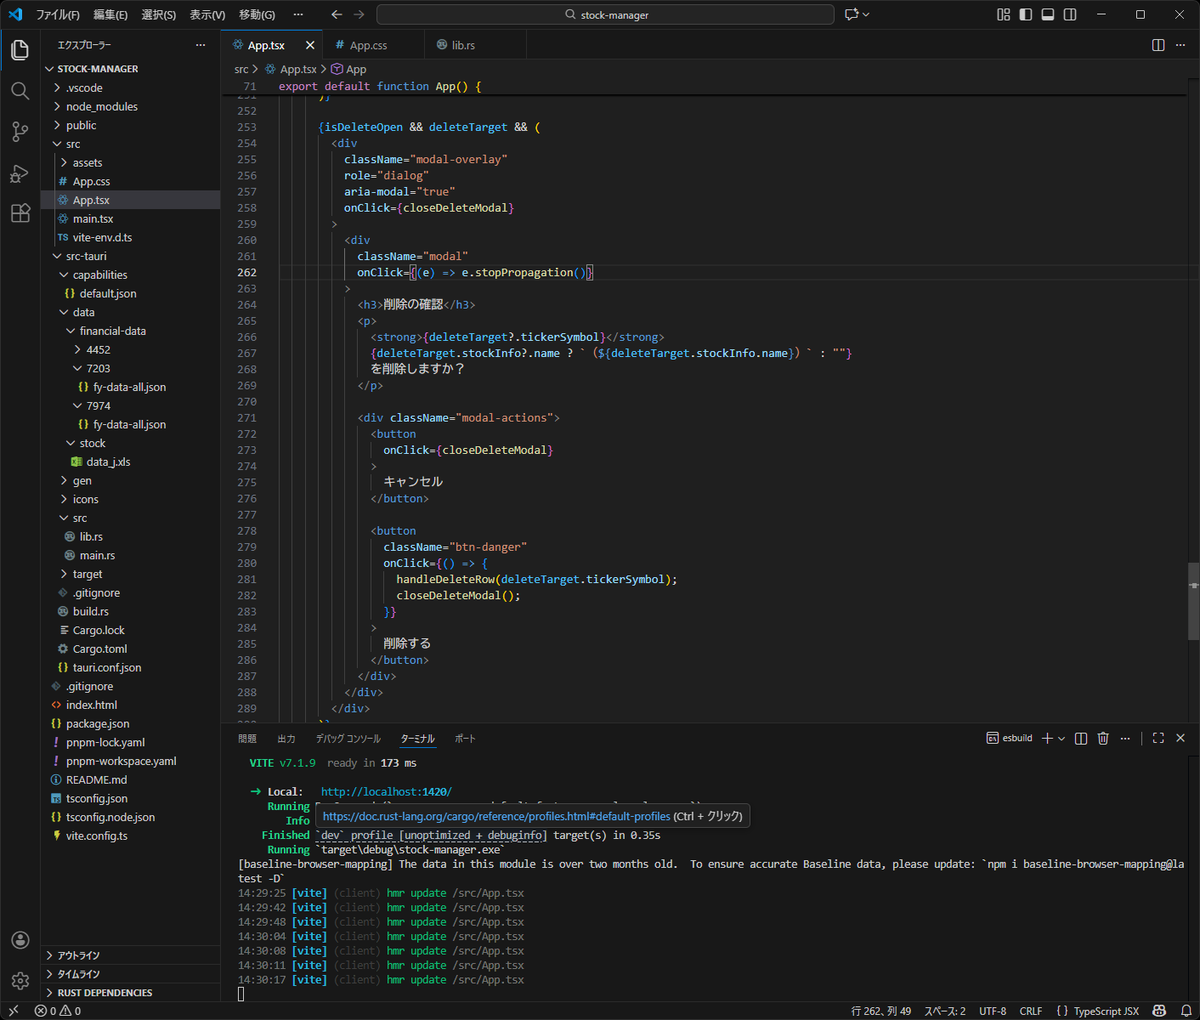Image resolution: width=1200 pixels, height=1020 pixels.
Task: Open the localhost:1420 link in terminal
Action: click(386, 791)
